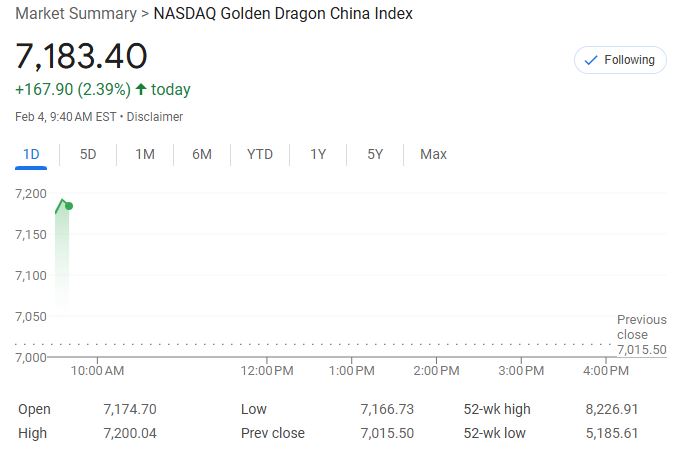Screen dimensions: 681x450
Task: Click the Previous close label on chart
Action: [641, 327]
